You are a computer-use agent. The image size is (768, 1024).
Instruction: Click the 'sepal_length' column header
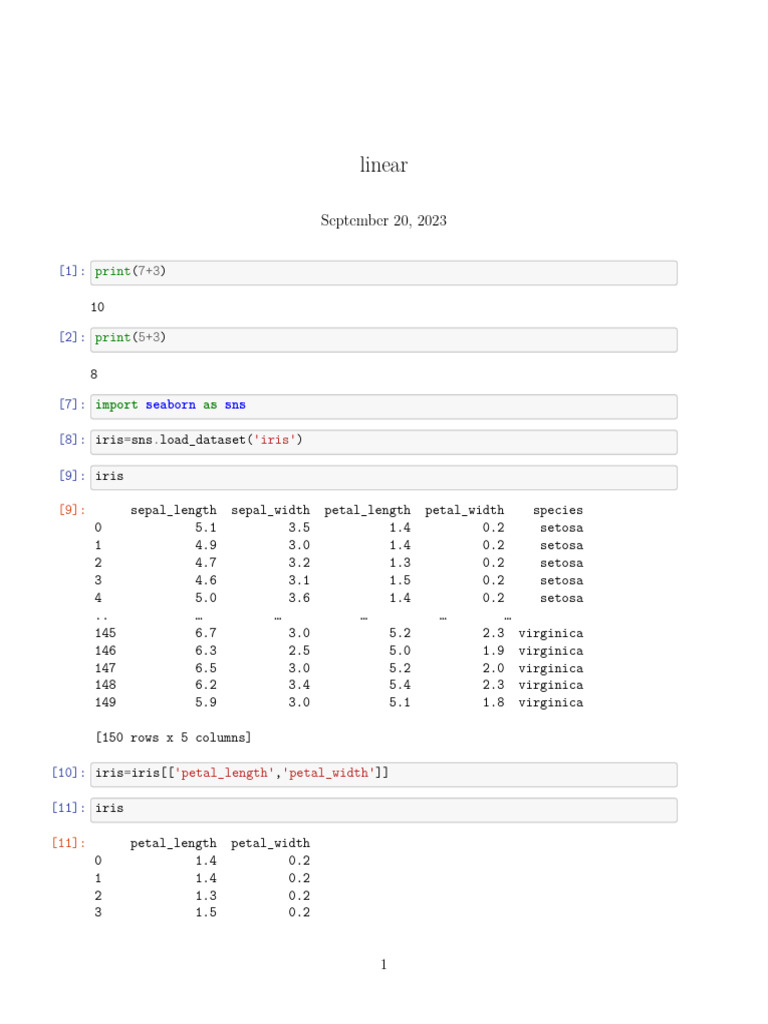[x=173, y=511]
